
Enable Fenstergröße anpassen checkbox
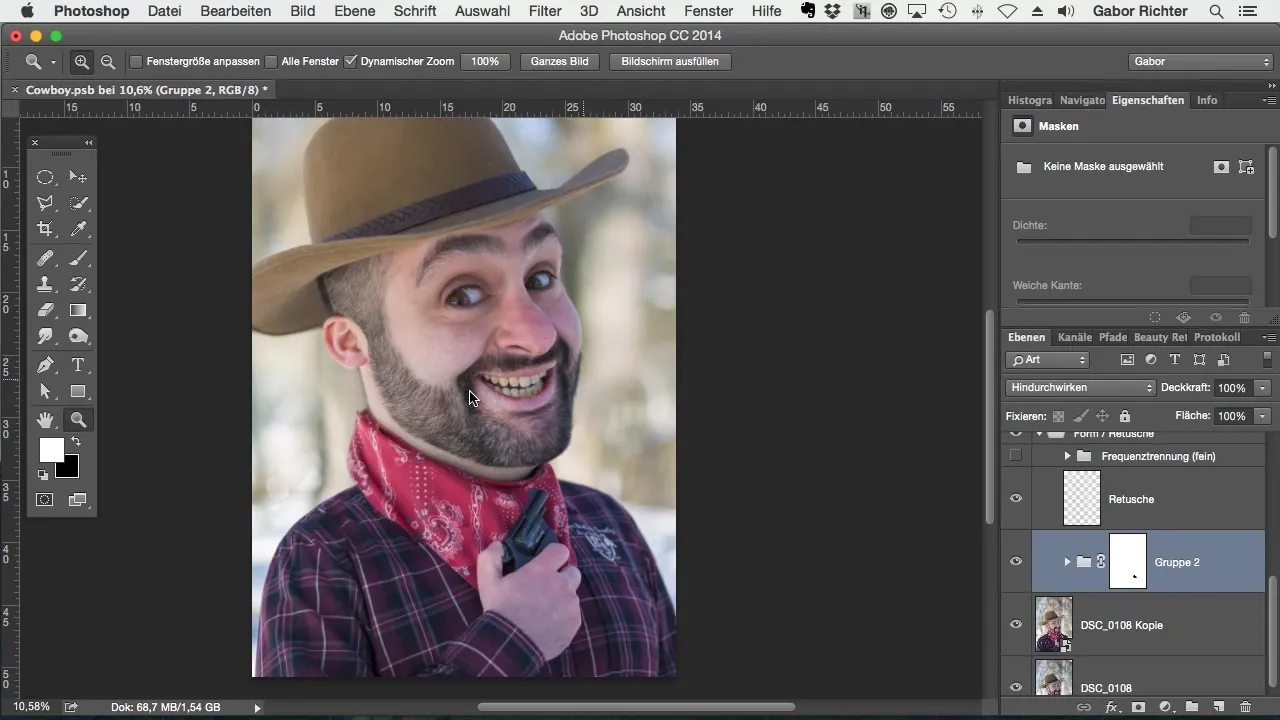point(136,61)
